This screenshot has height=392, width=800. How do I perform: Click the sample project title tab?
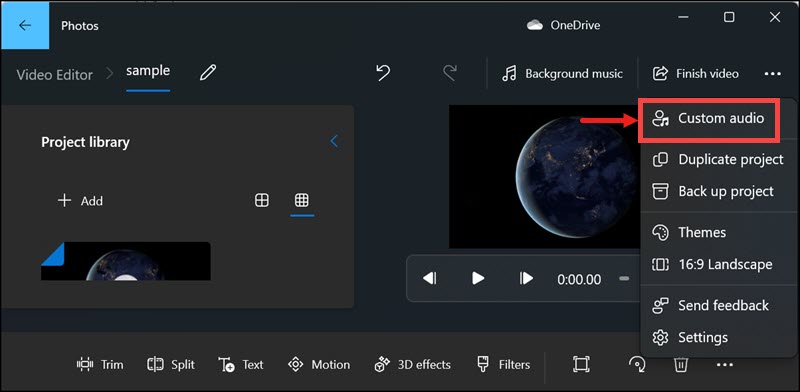click(148, 71)
